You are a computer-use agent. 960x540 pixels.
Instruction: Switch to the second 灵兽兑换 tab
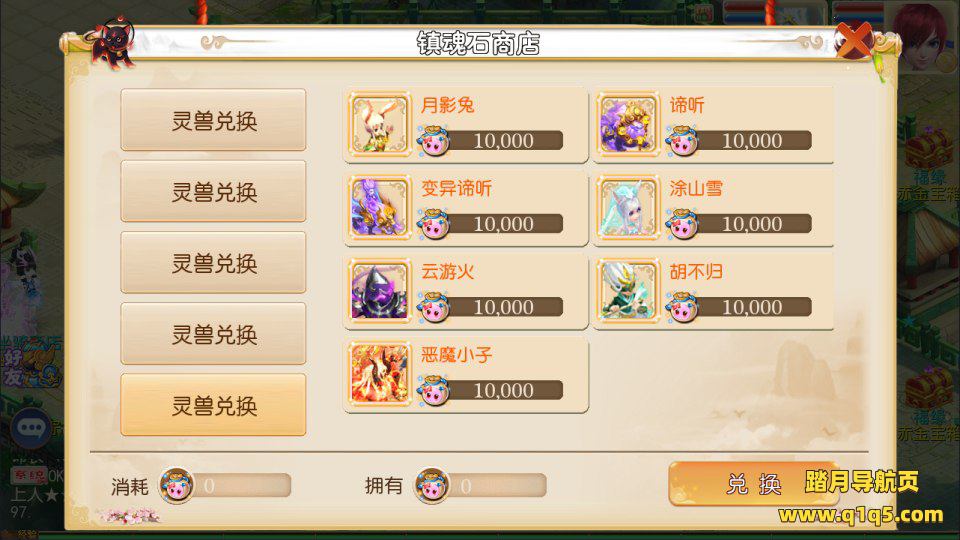click(213, 191)
